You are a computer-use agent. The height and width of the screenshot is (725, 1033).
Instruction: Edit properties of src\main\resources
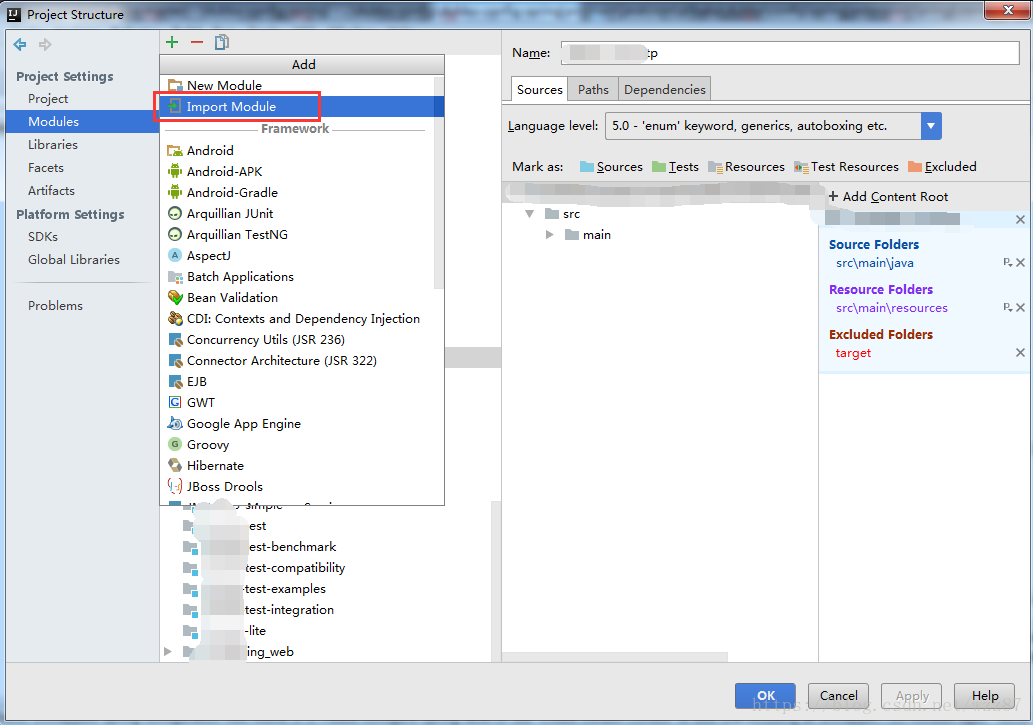[x=1007, y=307]
